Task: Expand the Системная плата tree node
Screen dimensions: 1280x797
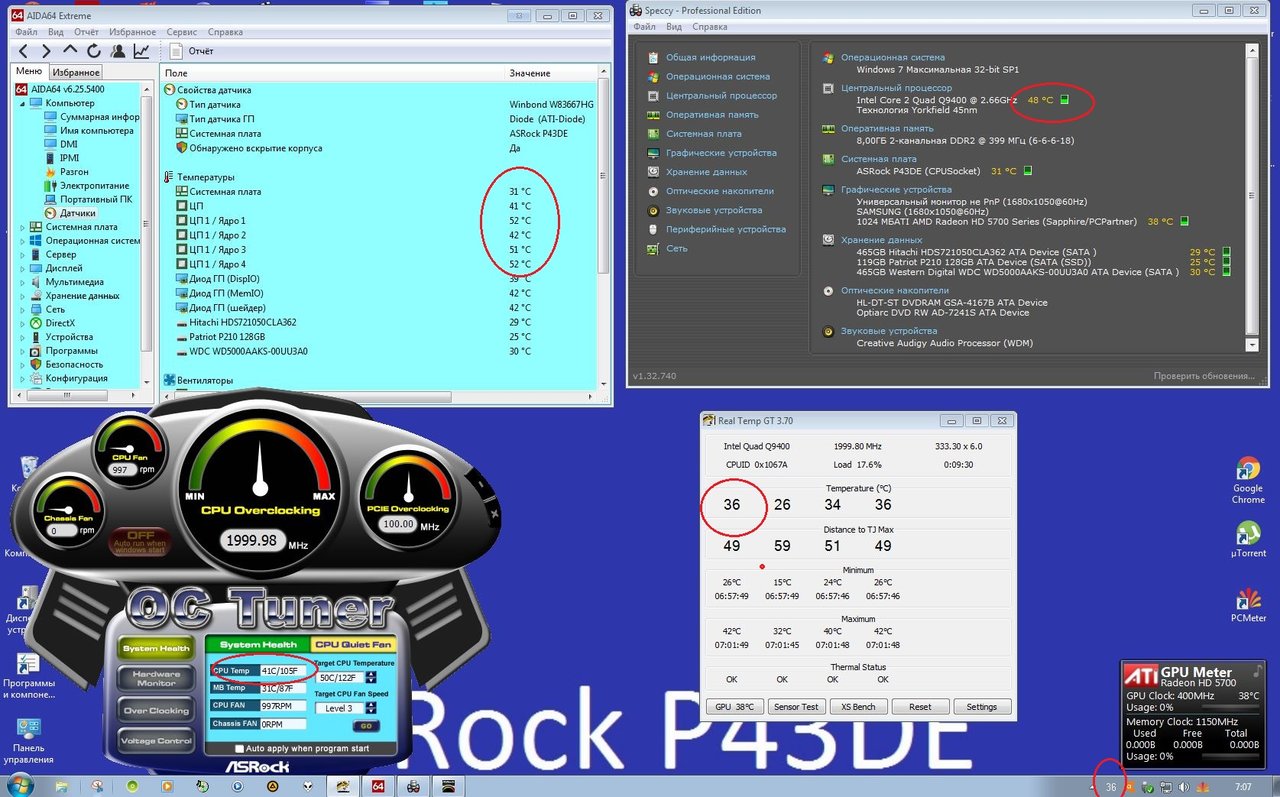Action: pyautogui.click(x=23, y=227)
